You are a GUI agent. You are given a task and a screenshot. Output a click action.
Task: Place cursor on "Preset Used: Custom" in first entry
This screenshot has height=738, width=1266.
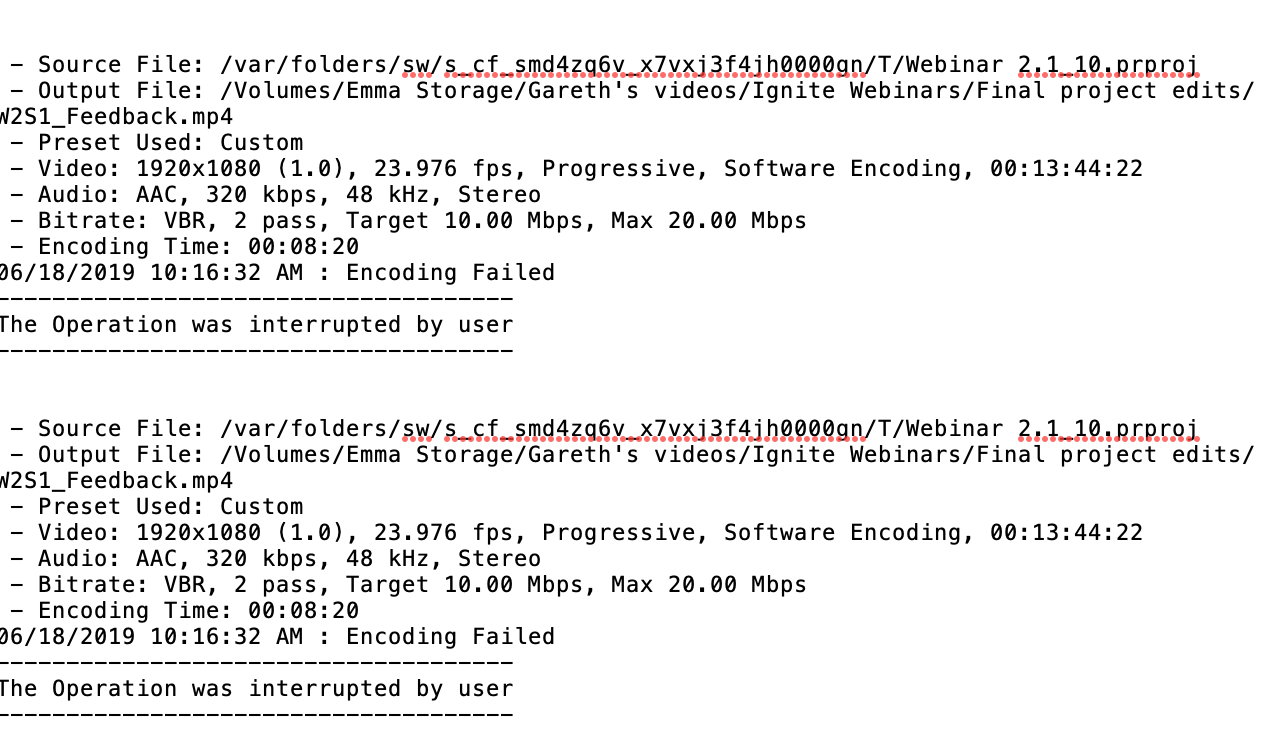pyautogui.click(x=170, y=143)
